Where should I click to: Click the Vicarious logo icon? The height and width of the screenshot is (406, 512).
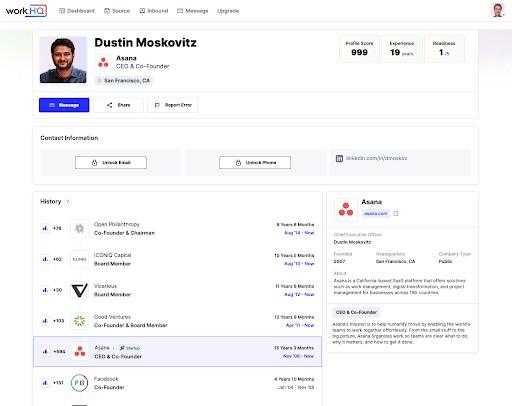point(79,290)
